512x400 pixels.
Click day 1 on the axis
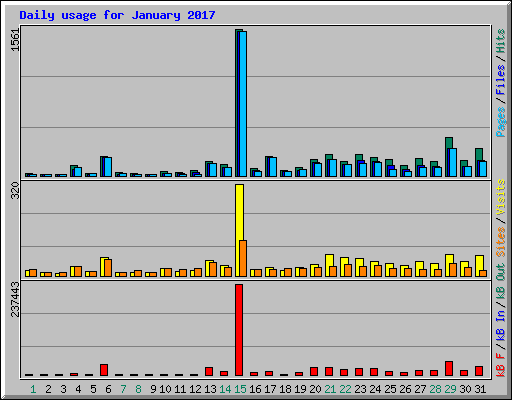coord(33,389)
